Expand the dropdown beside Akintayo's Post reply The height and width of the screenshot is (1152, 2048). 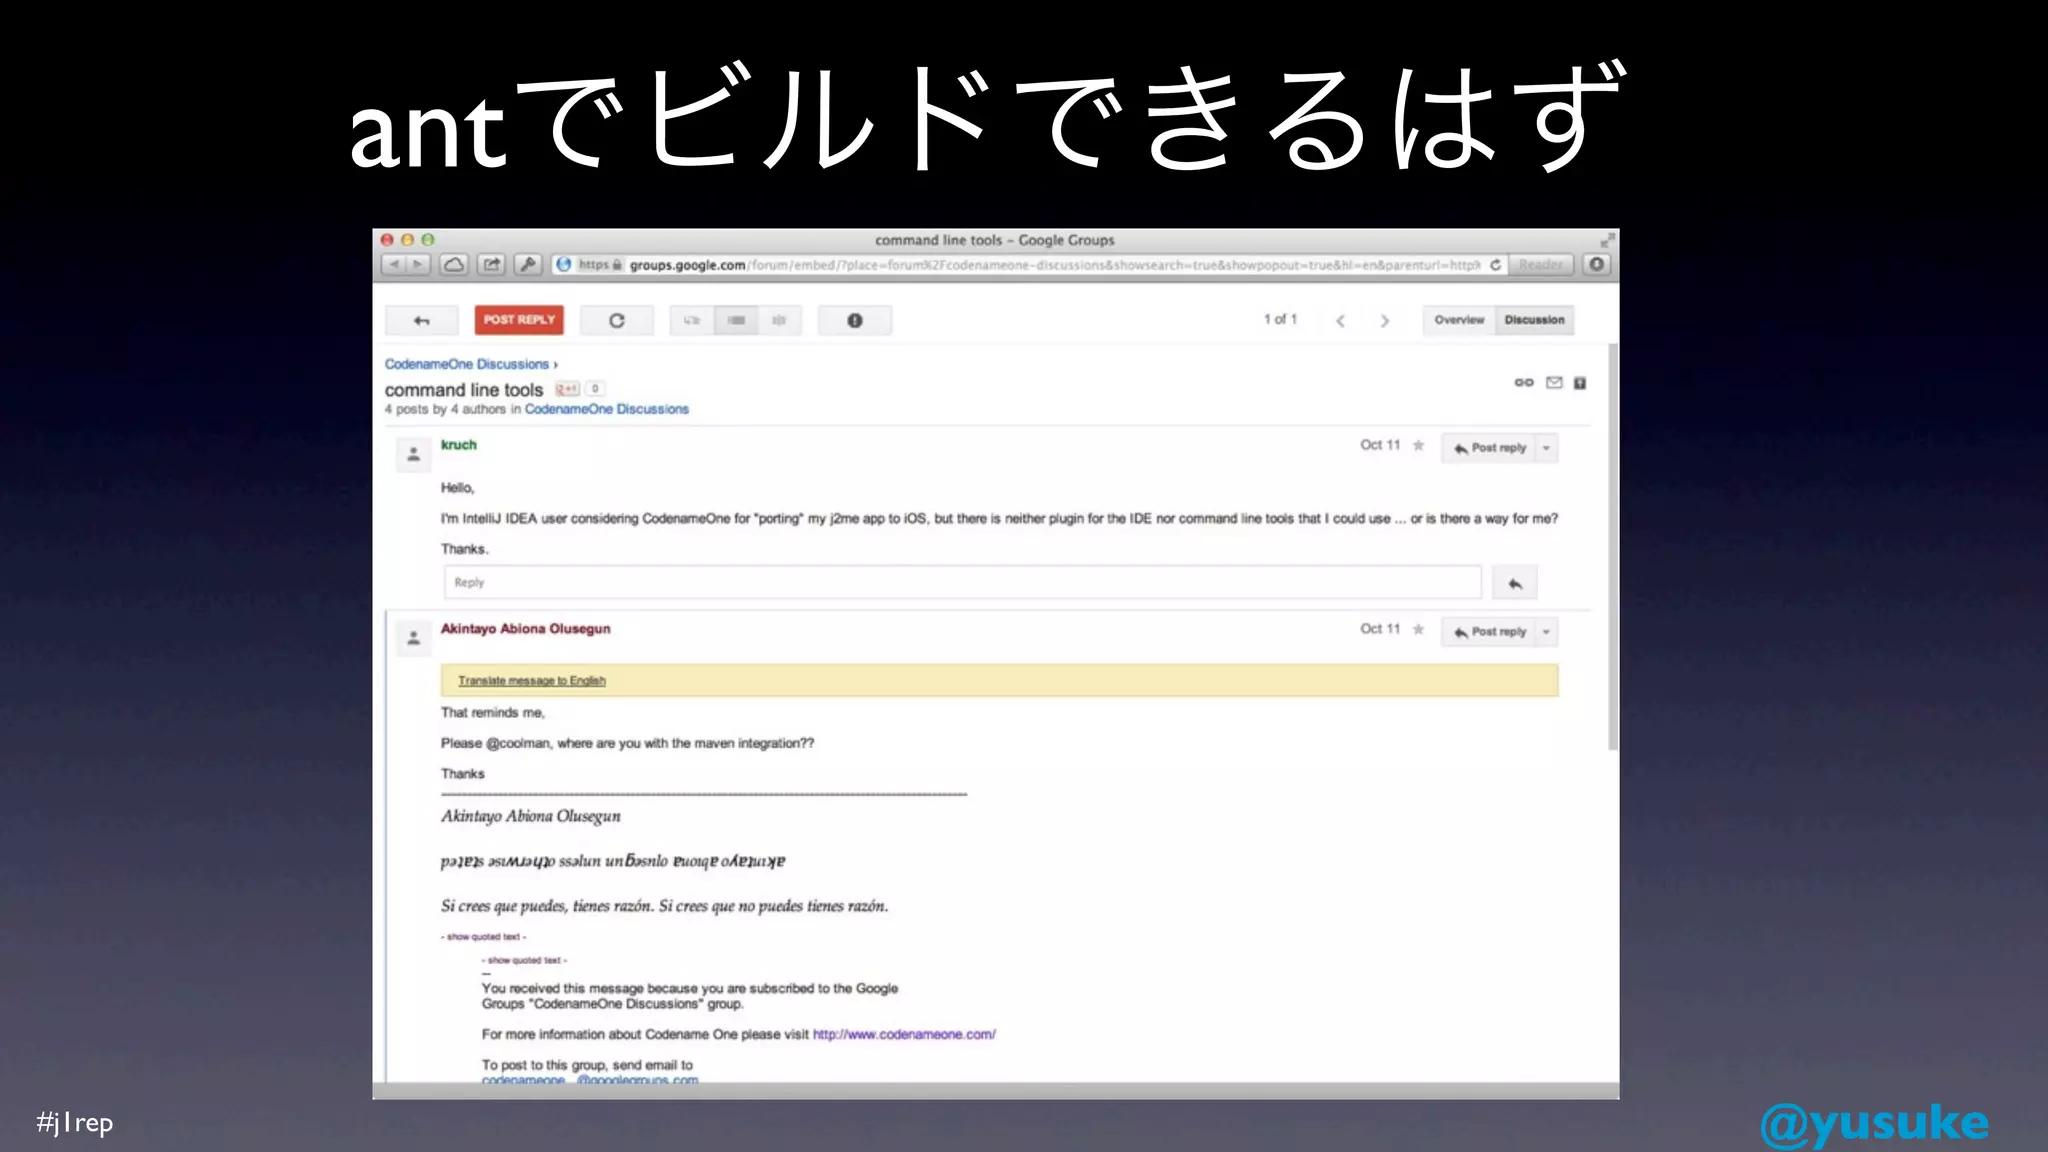[x=1547, y=632]
